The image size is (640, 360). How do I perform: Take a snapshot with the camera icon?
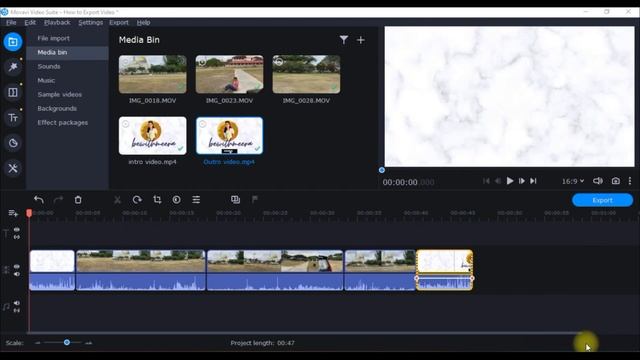click(616, 181)
